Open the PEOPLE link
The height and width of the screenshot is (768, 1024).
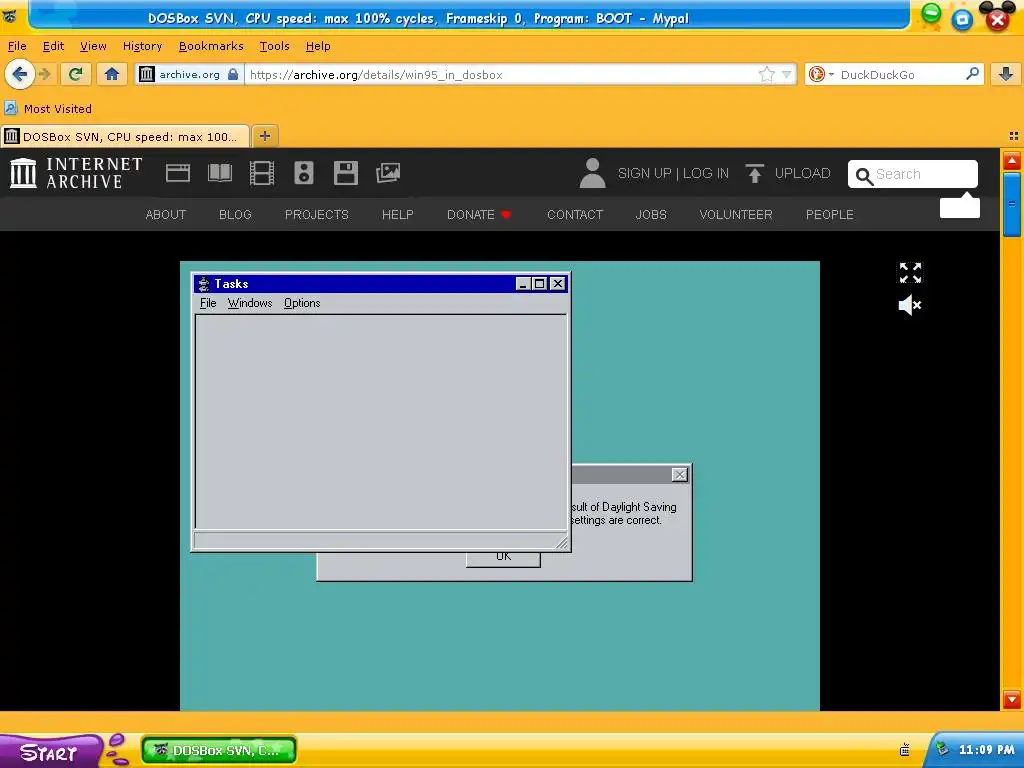coord(829,214)
